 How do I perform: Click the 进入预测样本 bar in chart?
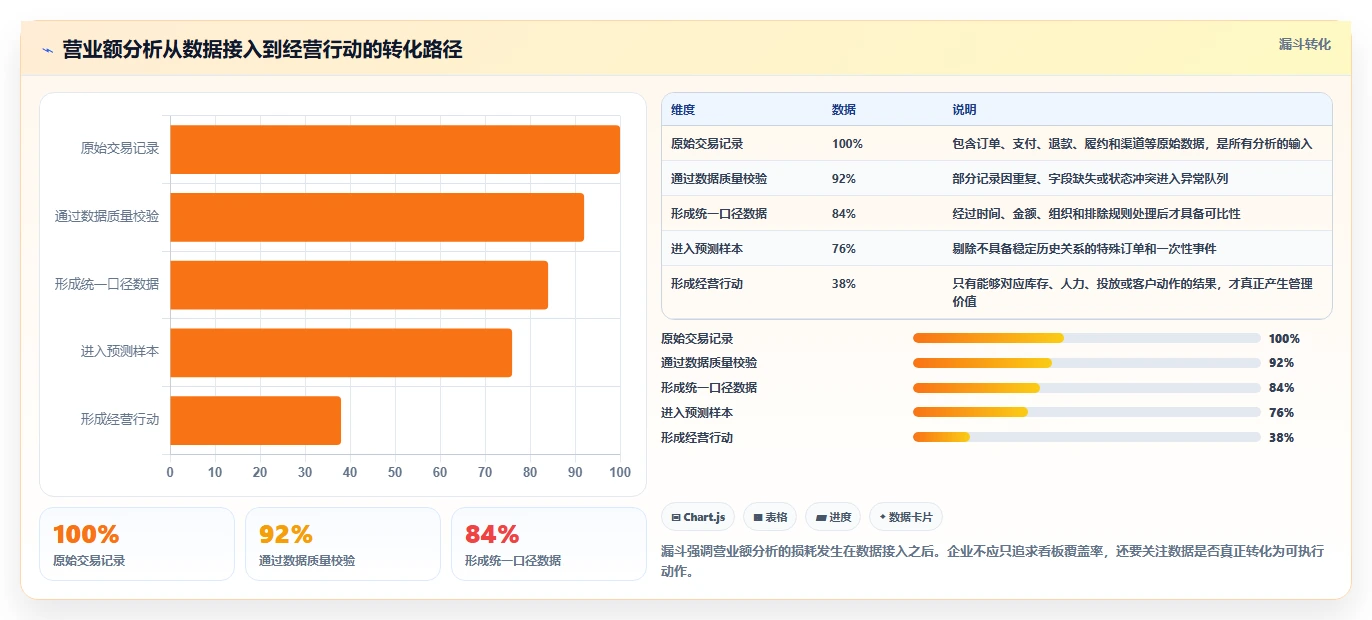(341, 353)
